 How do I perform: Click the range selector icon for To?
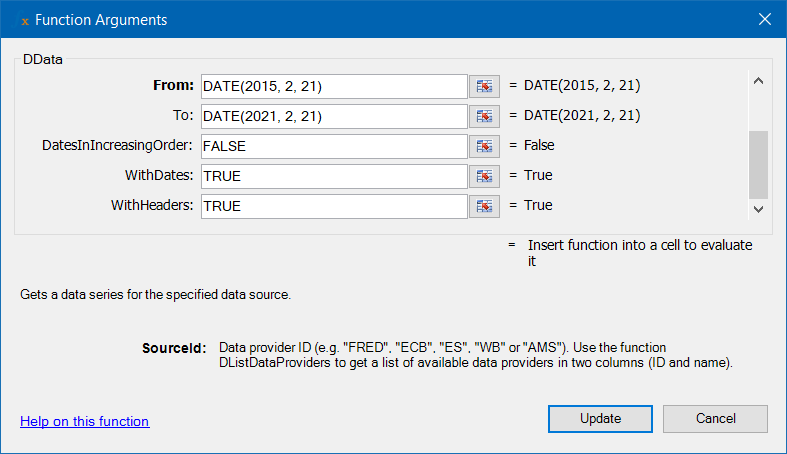(484, 116)
